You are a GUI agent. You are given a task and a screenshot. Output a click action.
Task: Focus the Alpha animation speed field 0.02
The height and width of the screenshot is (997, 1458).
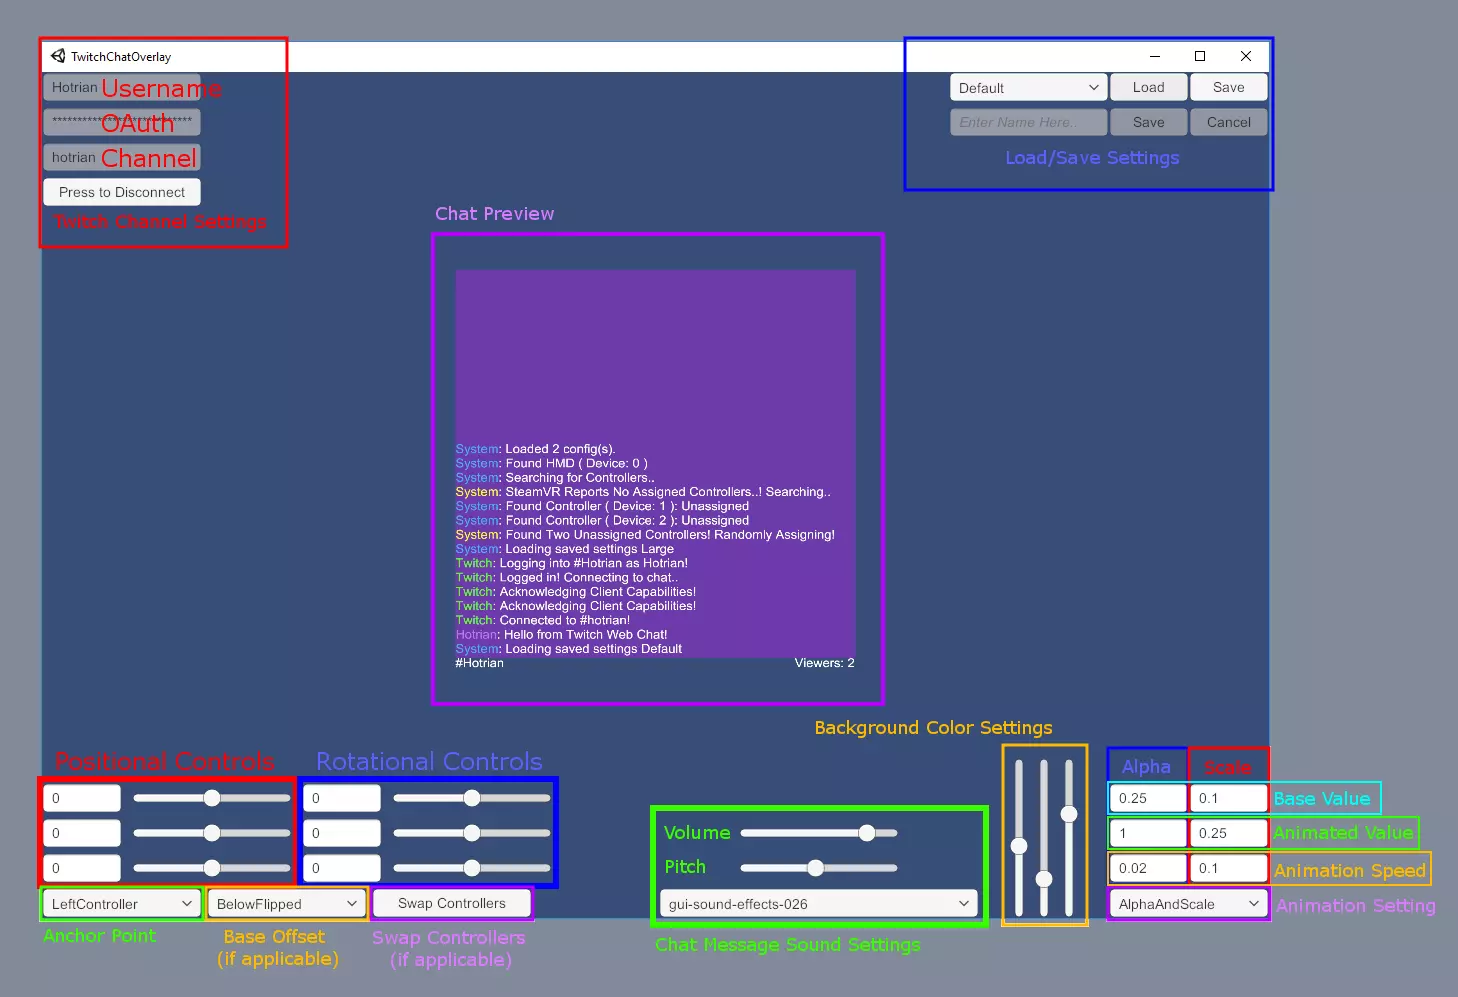coord(1148,868)
